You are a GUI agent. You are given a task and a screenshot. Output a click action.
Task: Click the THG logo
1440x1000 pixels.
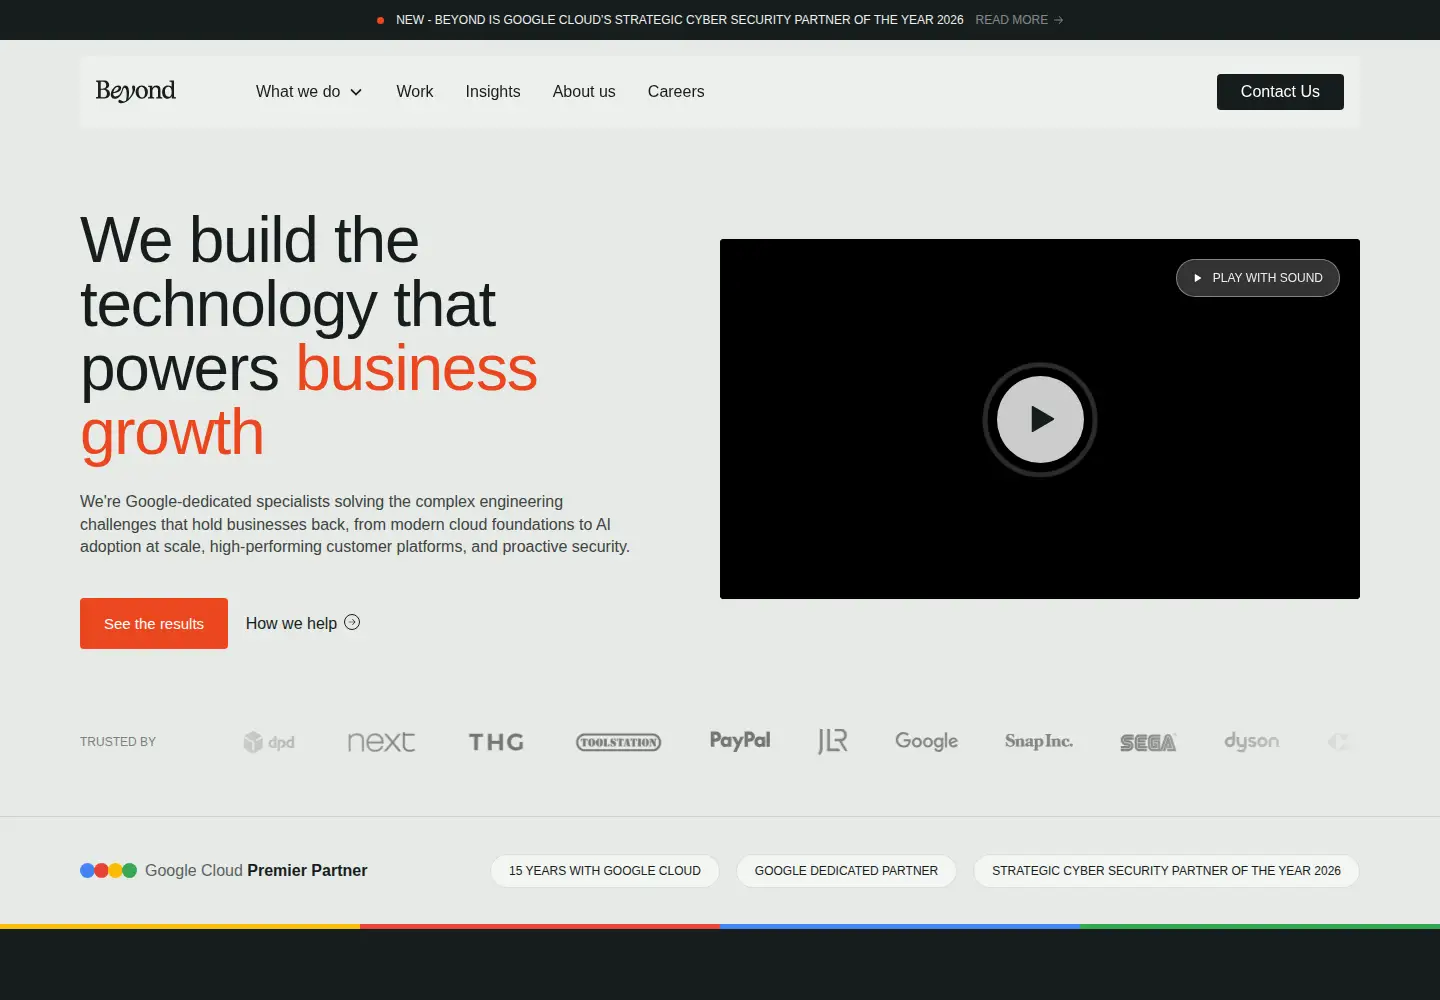(496, 742)
